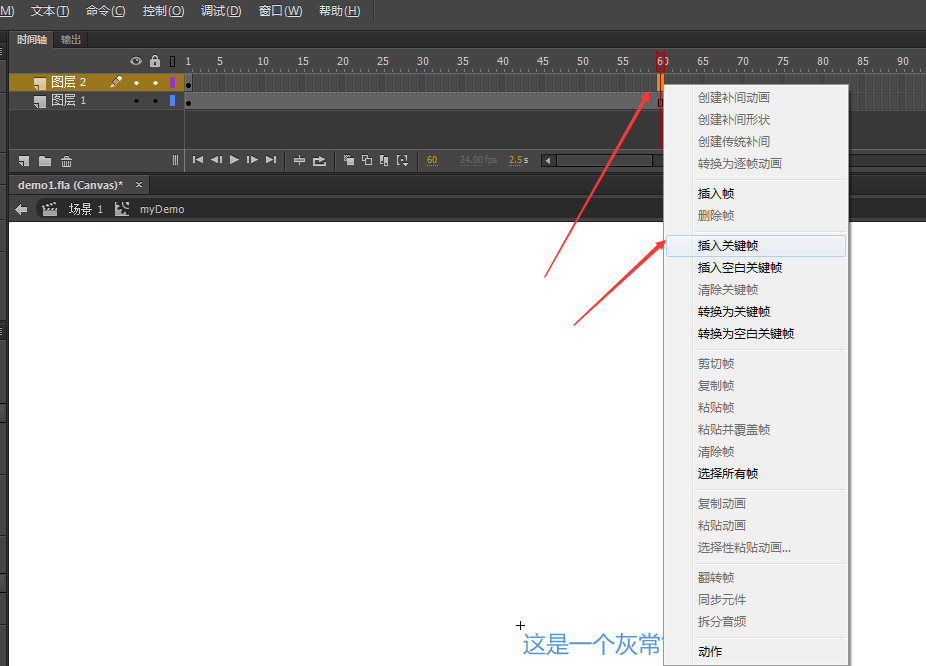Image resolution: width=926 pixels, height=666 pixels.
Task: Go back to 场景 1
Action: point(86,209)
